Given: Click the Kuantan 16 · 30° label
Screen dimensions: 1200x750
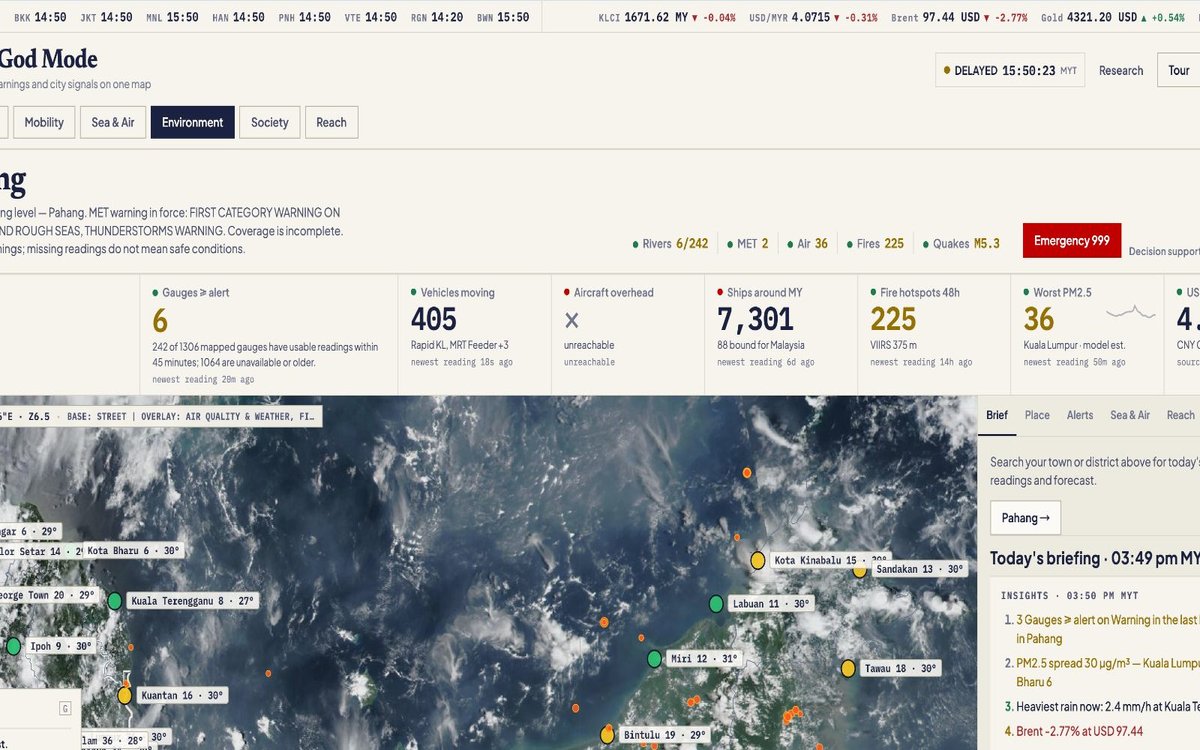Looking at the screenshot, I should (x=183, y=695).
